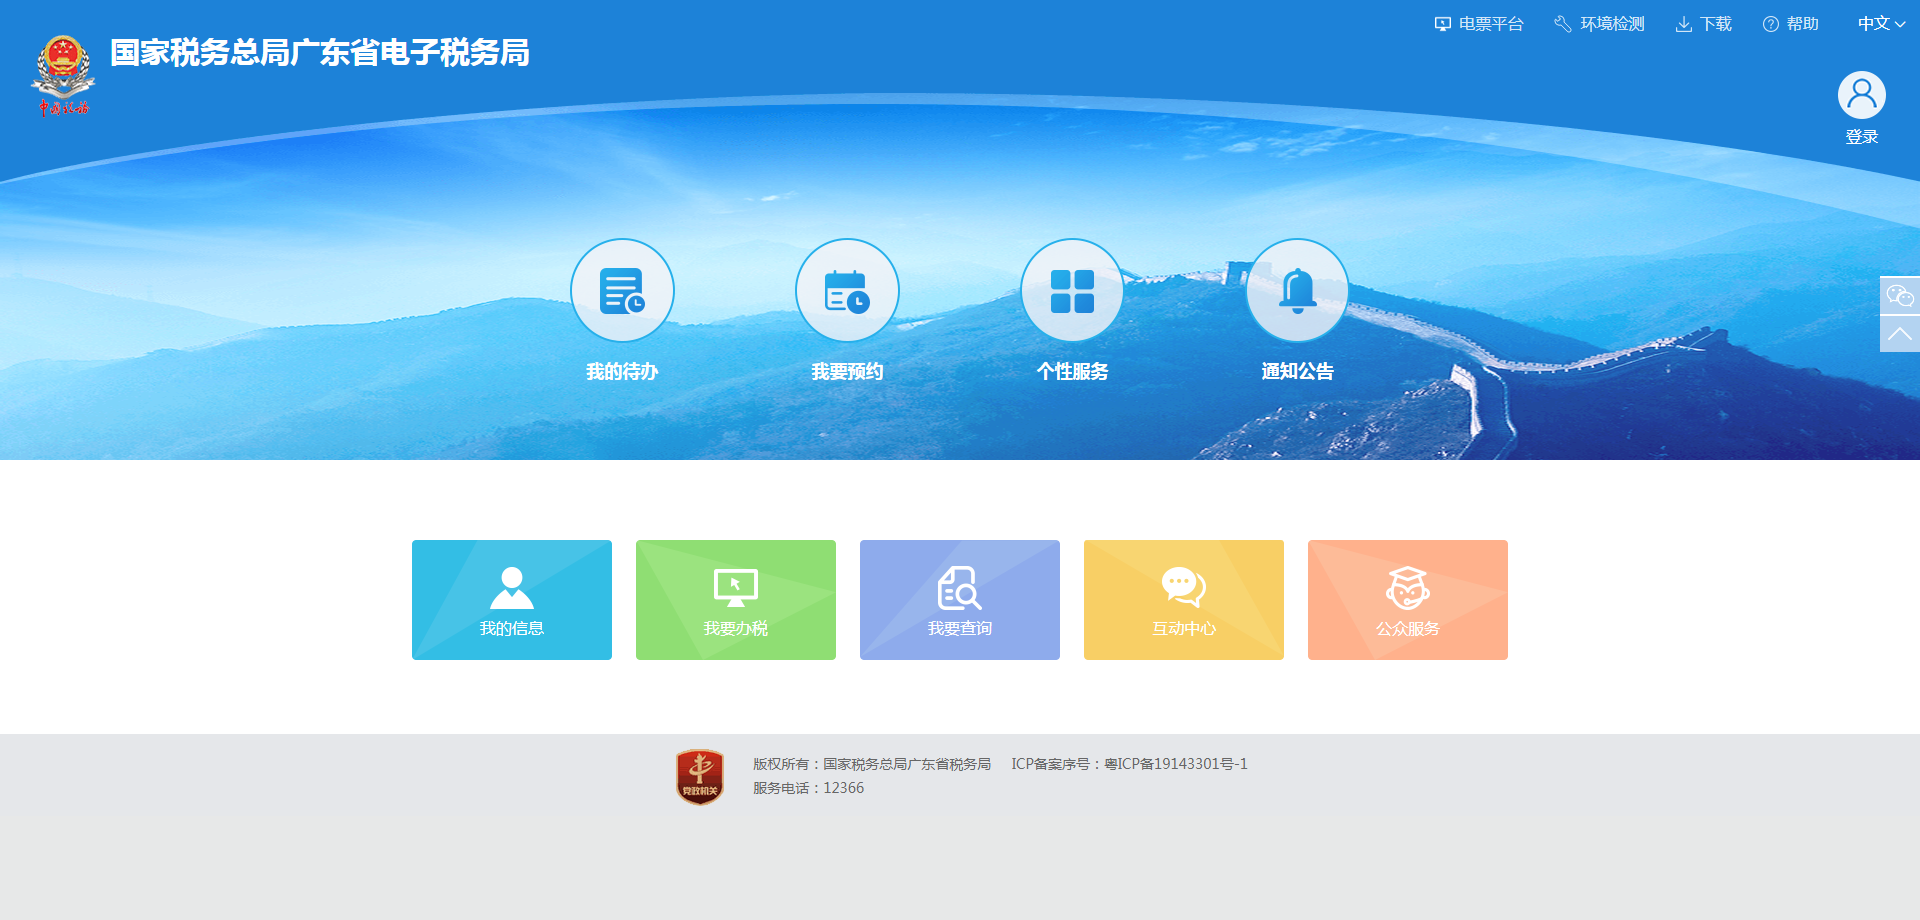1920x920 pixels.
Task: Open the 我的信息 tile
Action: [x=512, y=600]
